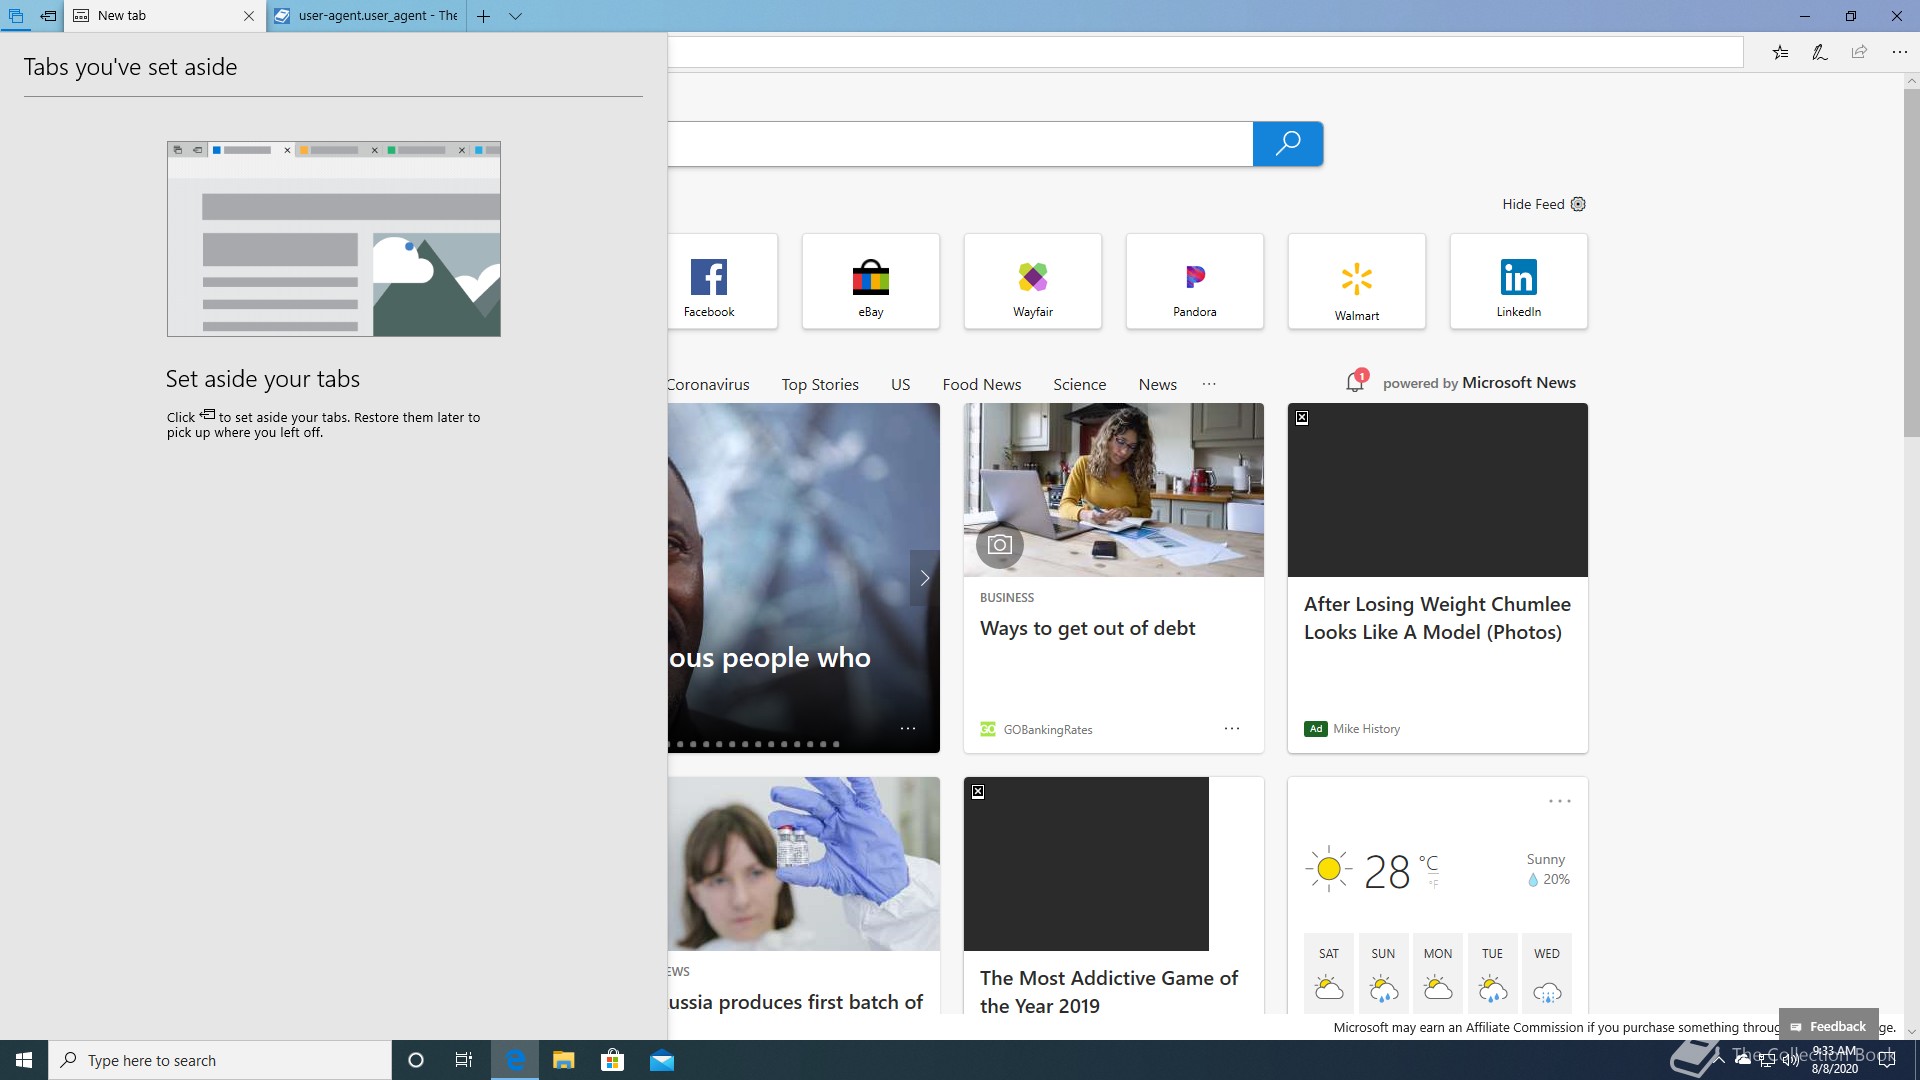Click the Windows taskbar search box
Screen dimensions: 1920x1080
point(220,1060)
